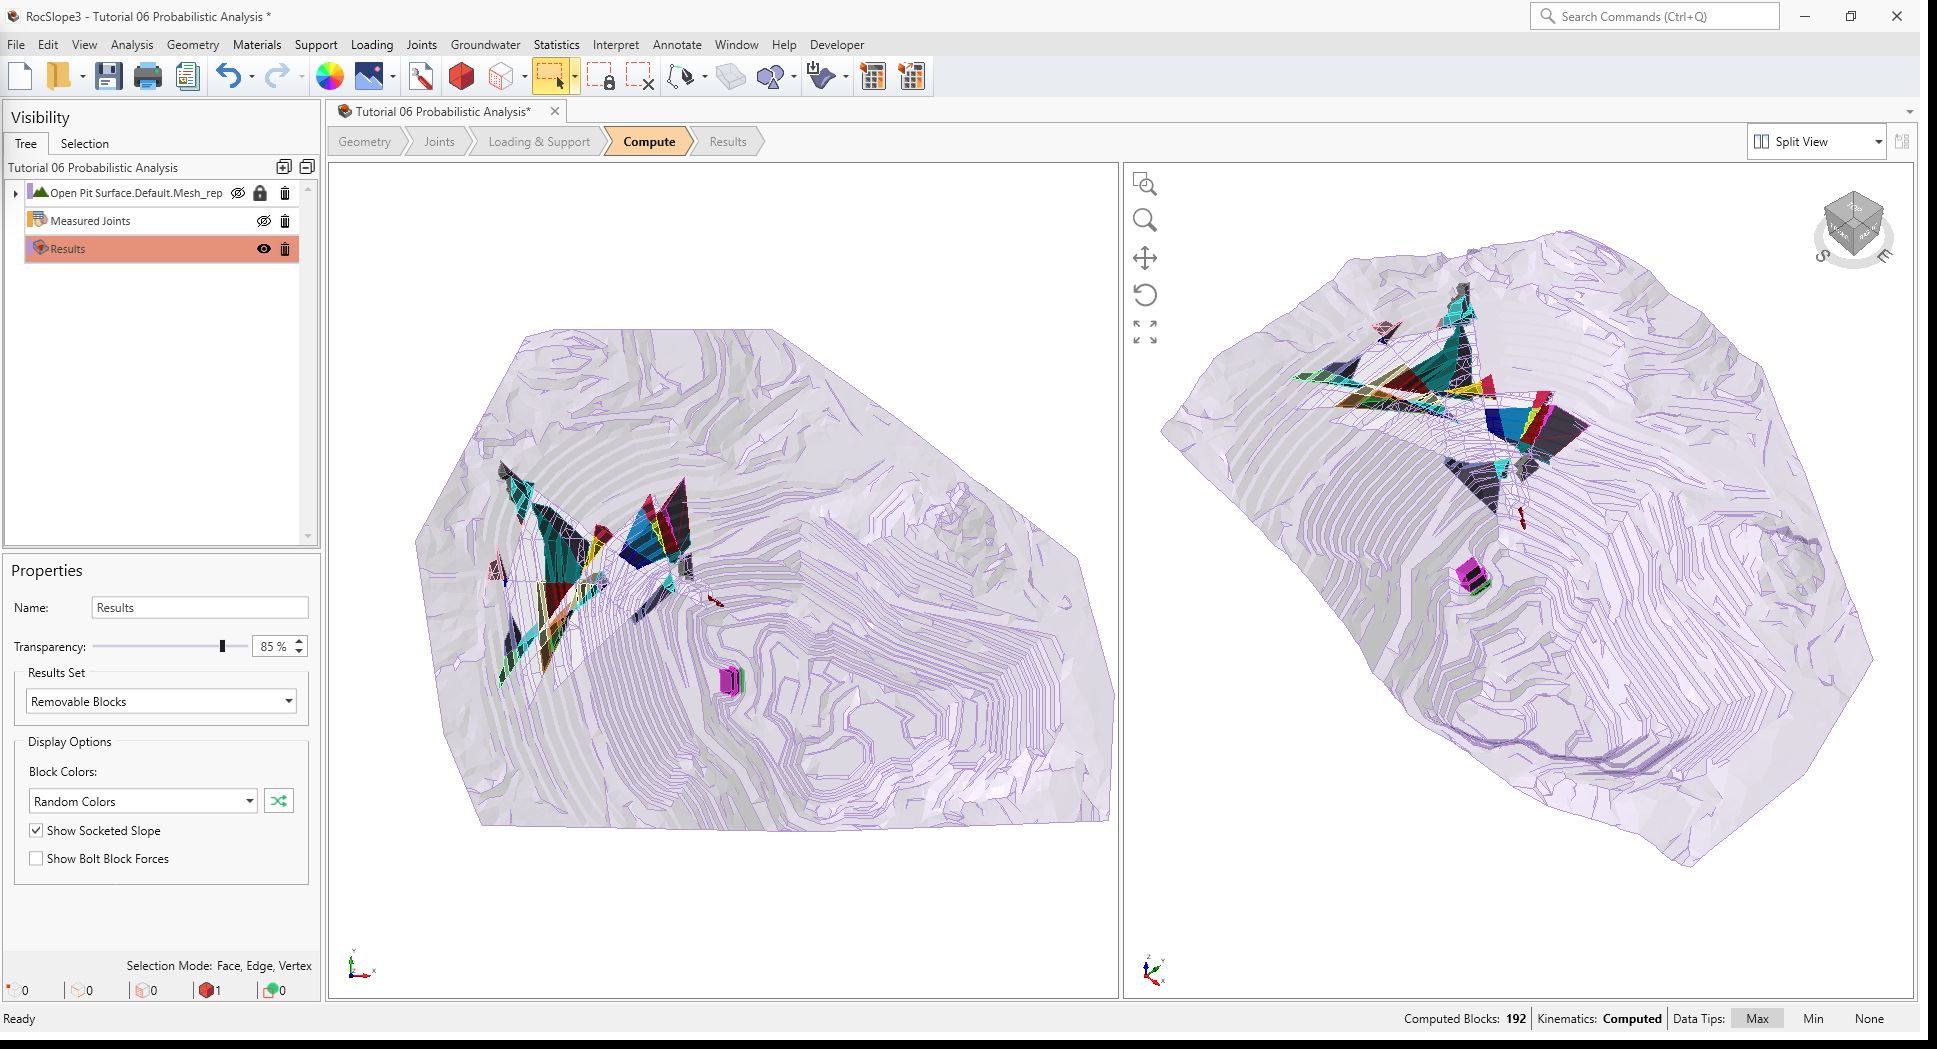Go to the Results workflow tab
Image resolution: width=1937 pixels, height=1049 pixels.
728,142
